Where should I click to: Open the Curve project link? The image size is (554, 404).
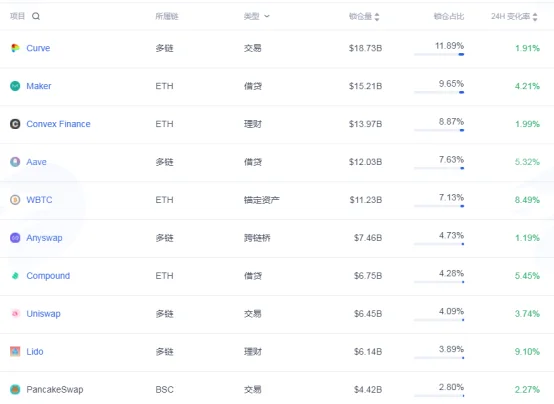[38, 48]
